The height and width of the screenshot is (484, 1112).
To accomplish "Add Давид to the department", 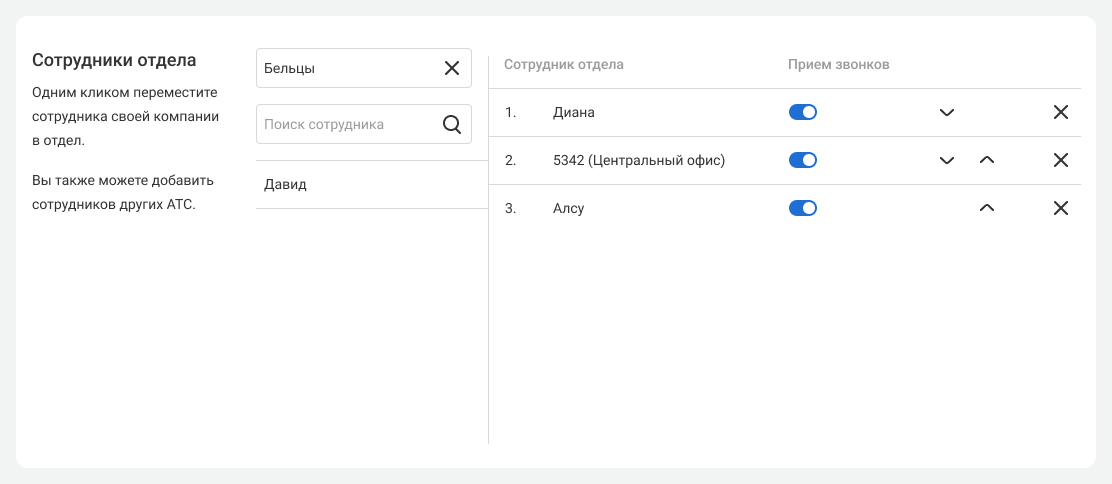I will coord(286,184).
